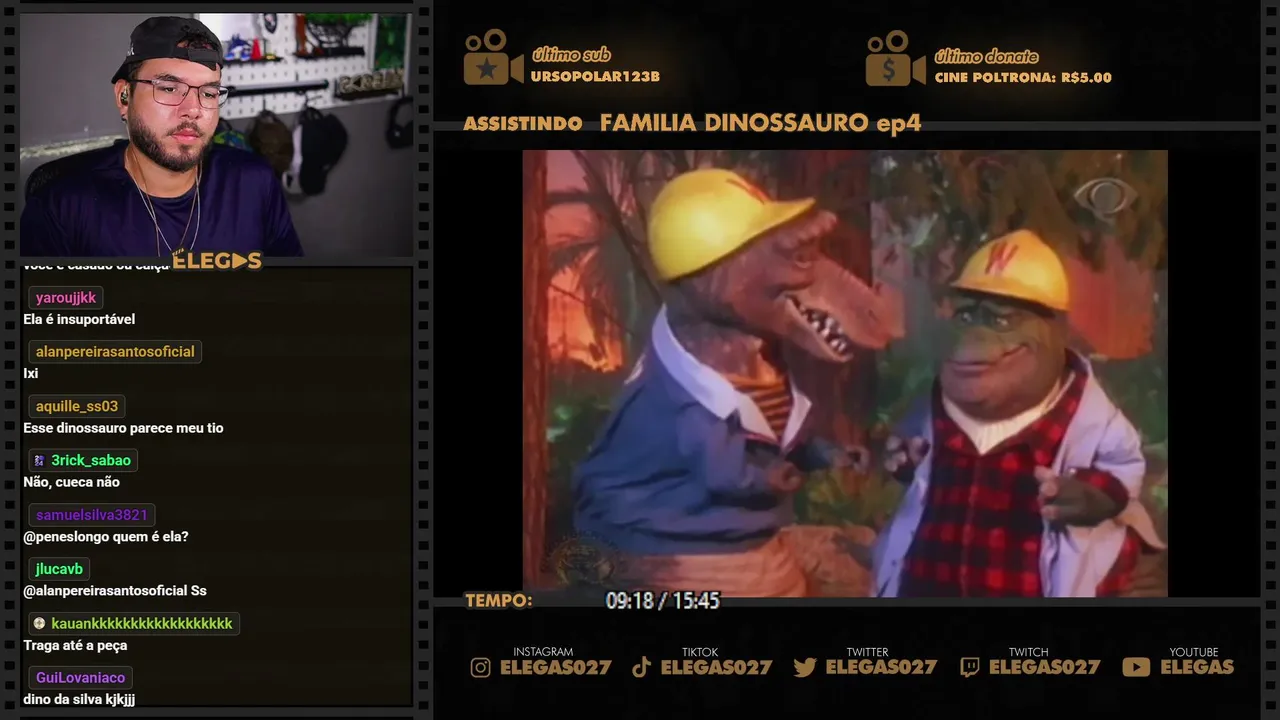The height and width of the screenshot is (720, 1280).
Task: Click the badge icon beside 3rick_sabao
Action: [39, 461]
